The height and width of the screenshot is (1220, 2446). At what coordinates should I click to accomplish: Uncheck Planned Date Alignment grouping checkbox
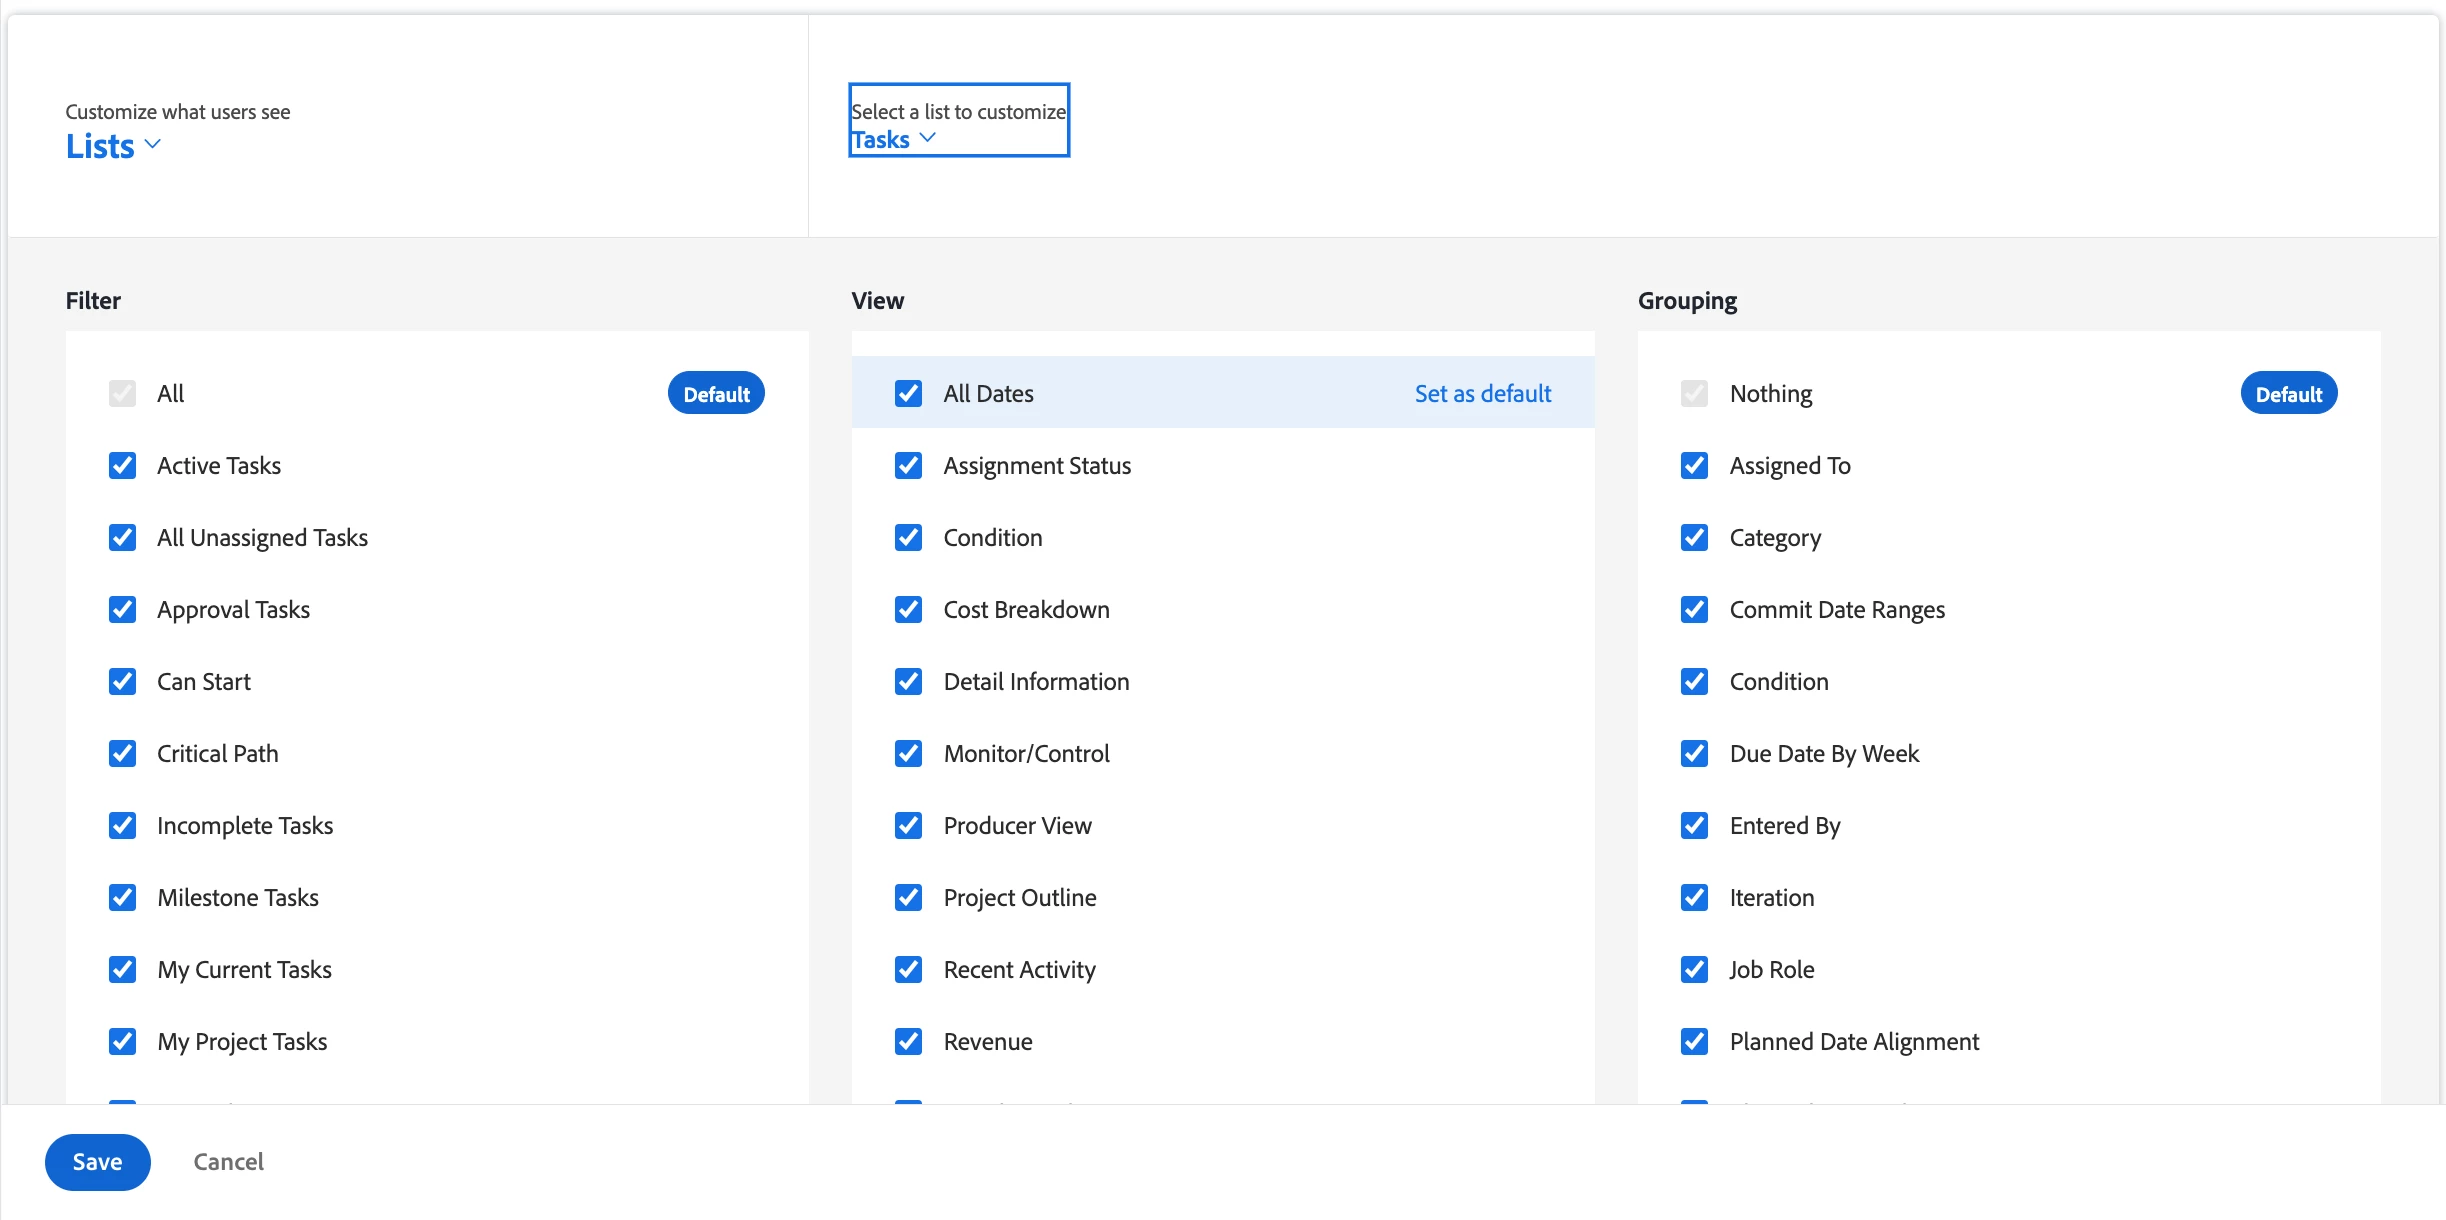[1694, 1042]
